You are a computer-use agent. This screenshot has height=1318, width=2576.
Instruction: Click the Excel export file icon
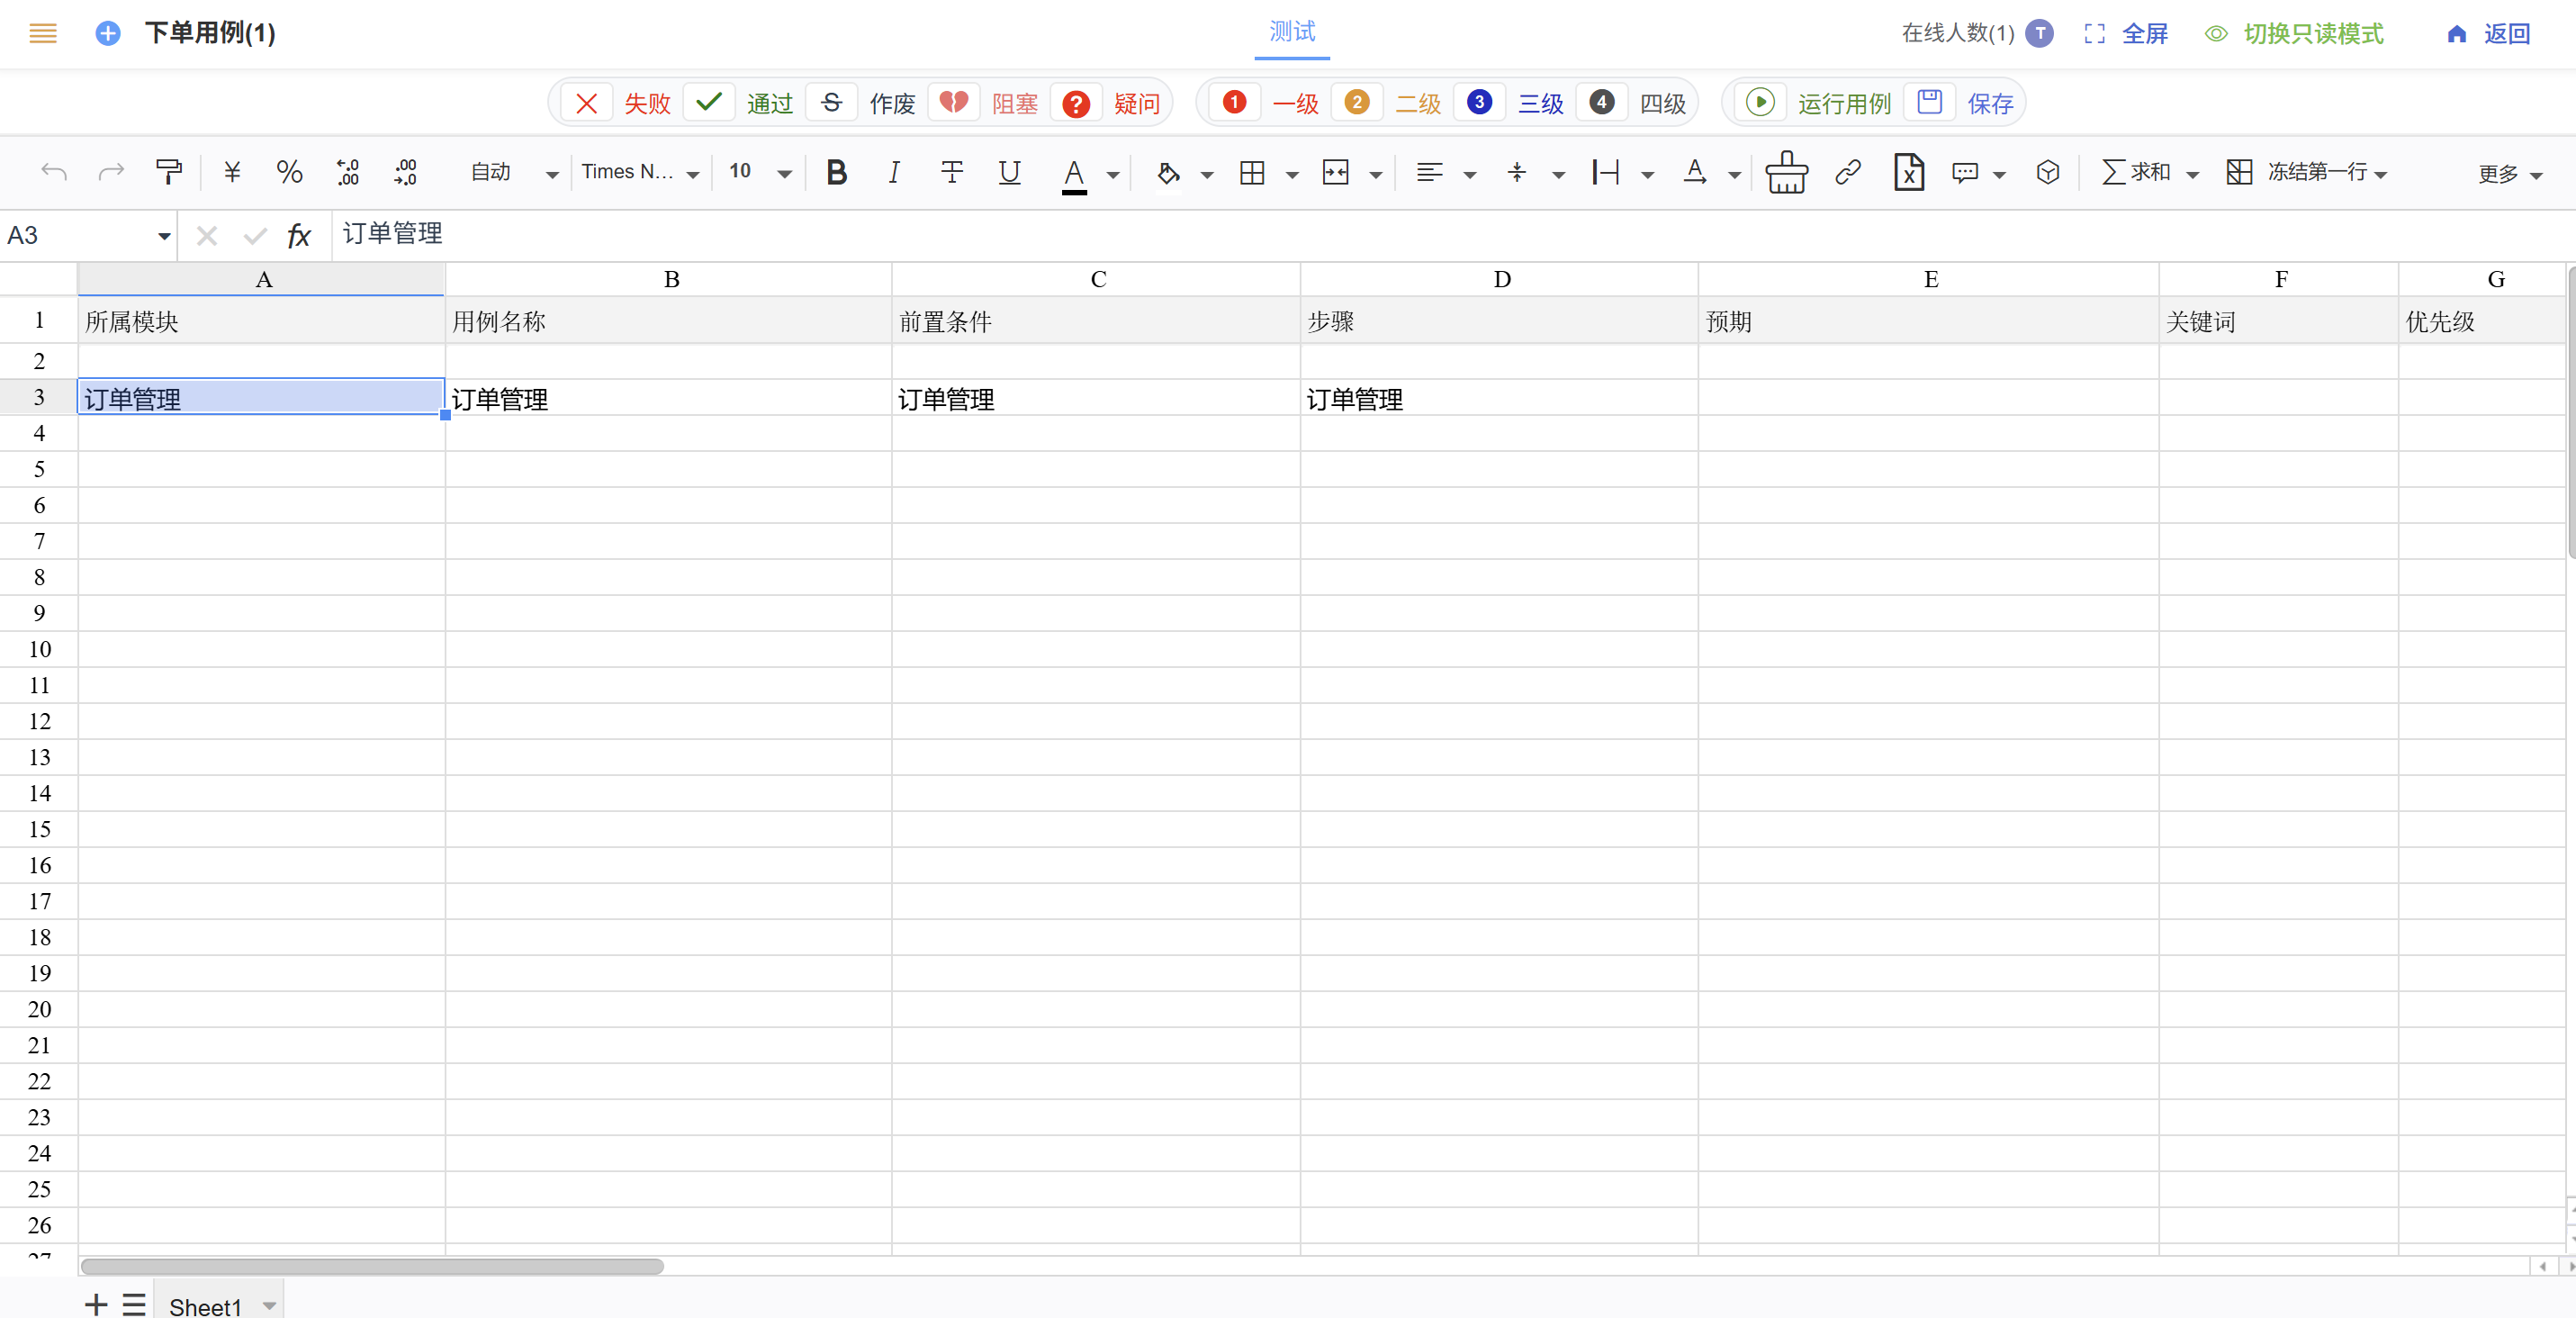(1908, 172)
